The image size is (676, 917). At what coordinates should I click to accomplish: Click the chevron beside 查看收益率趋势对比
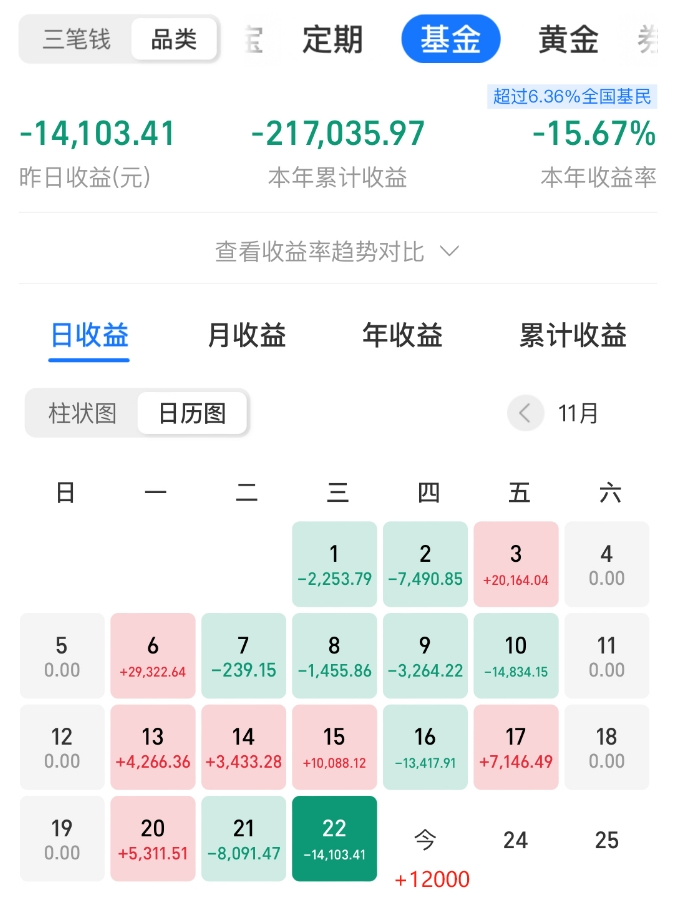coord(449,251)
